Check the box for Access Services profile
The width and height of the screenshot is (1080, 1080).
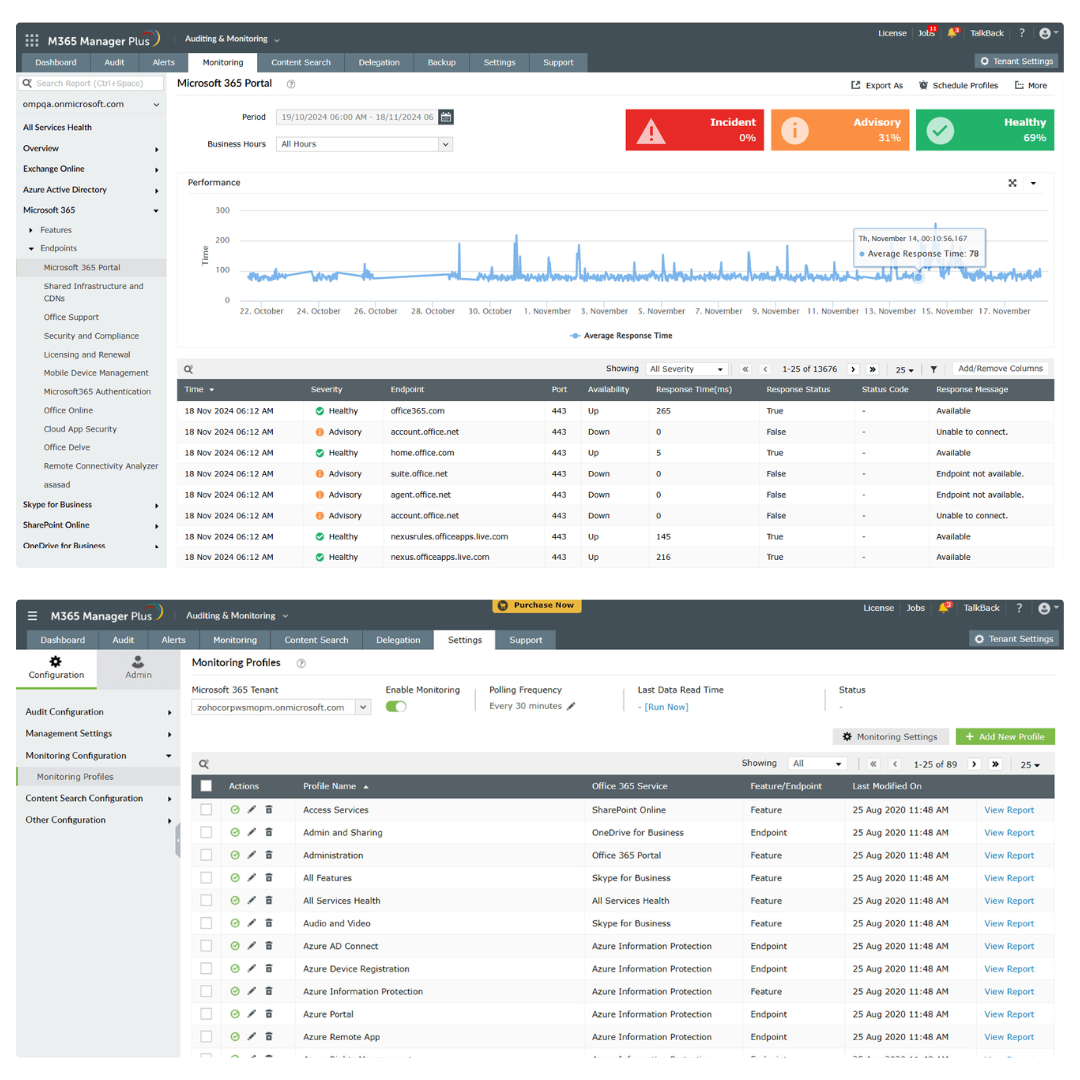coord(206,810)
